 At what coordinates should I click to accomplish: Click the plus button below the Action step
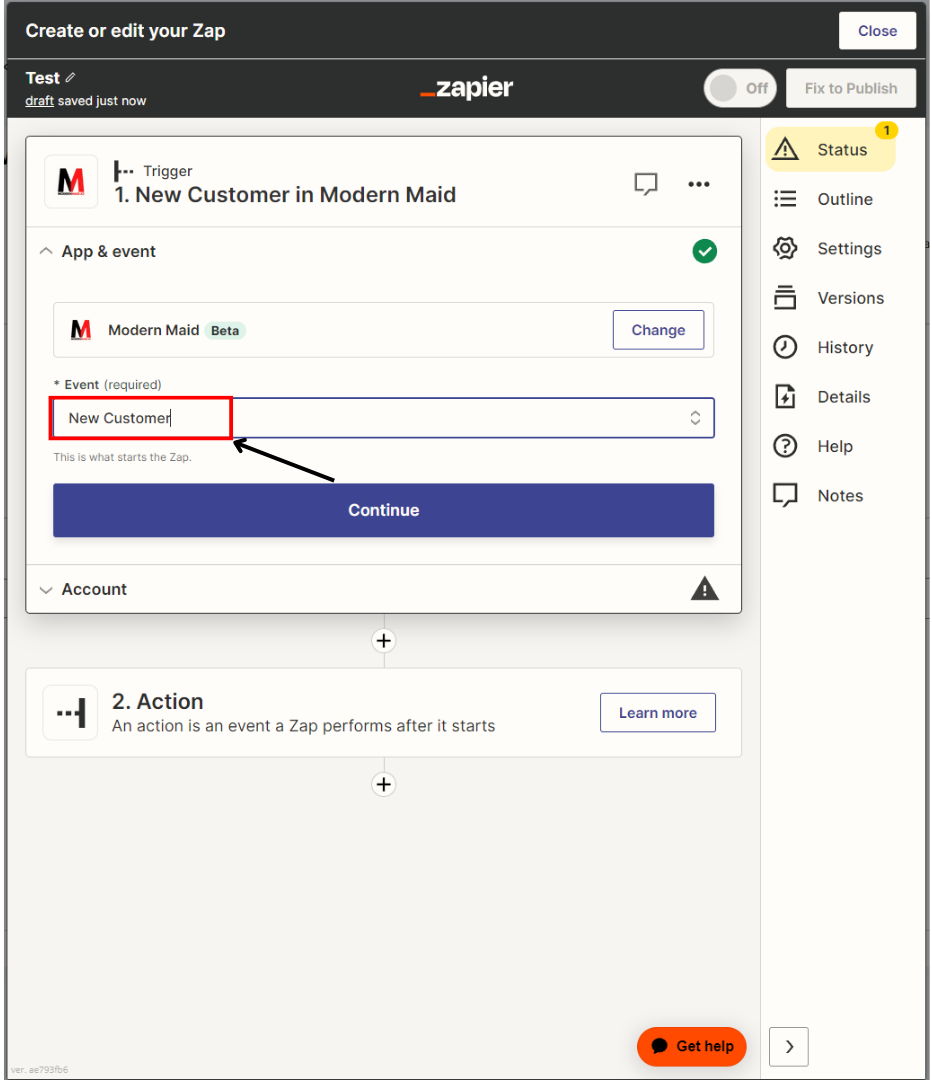[384, 784]
